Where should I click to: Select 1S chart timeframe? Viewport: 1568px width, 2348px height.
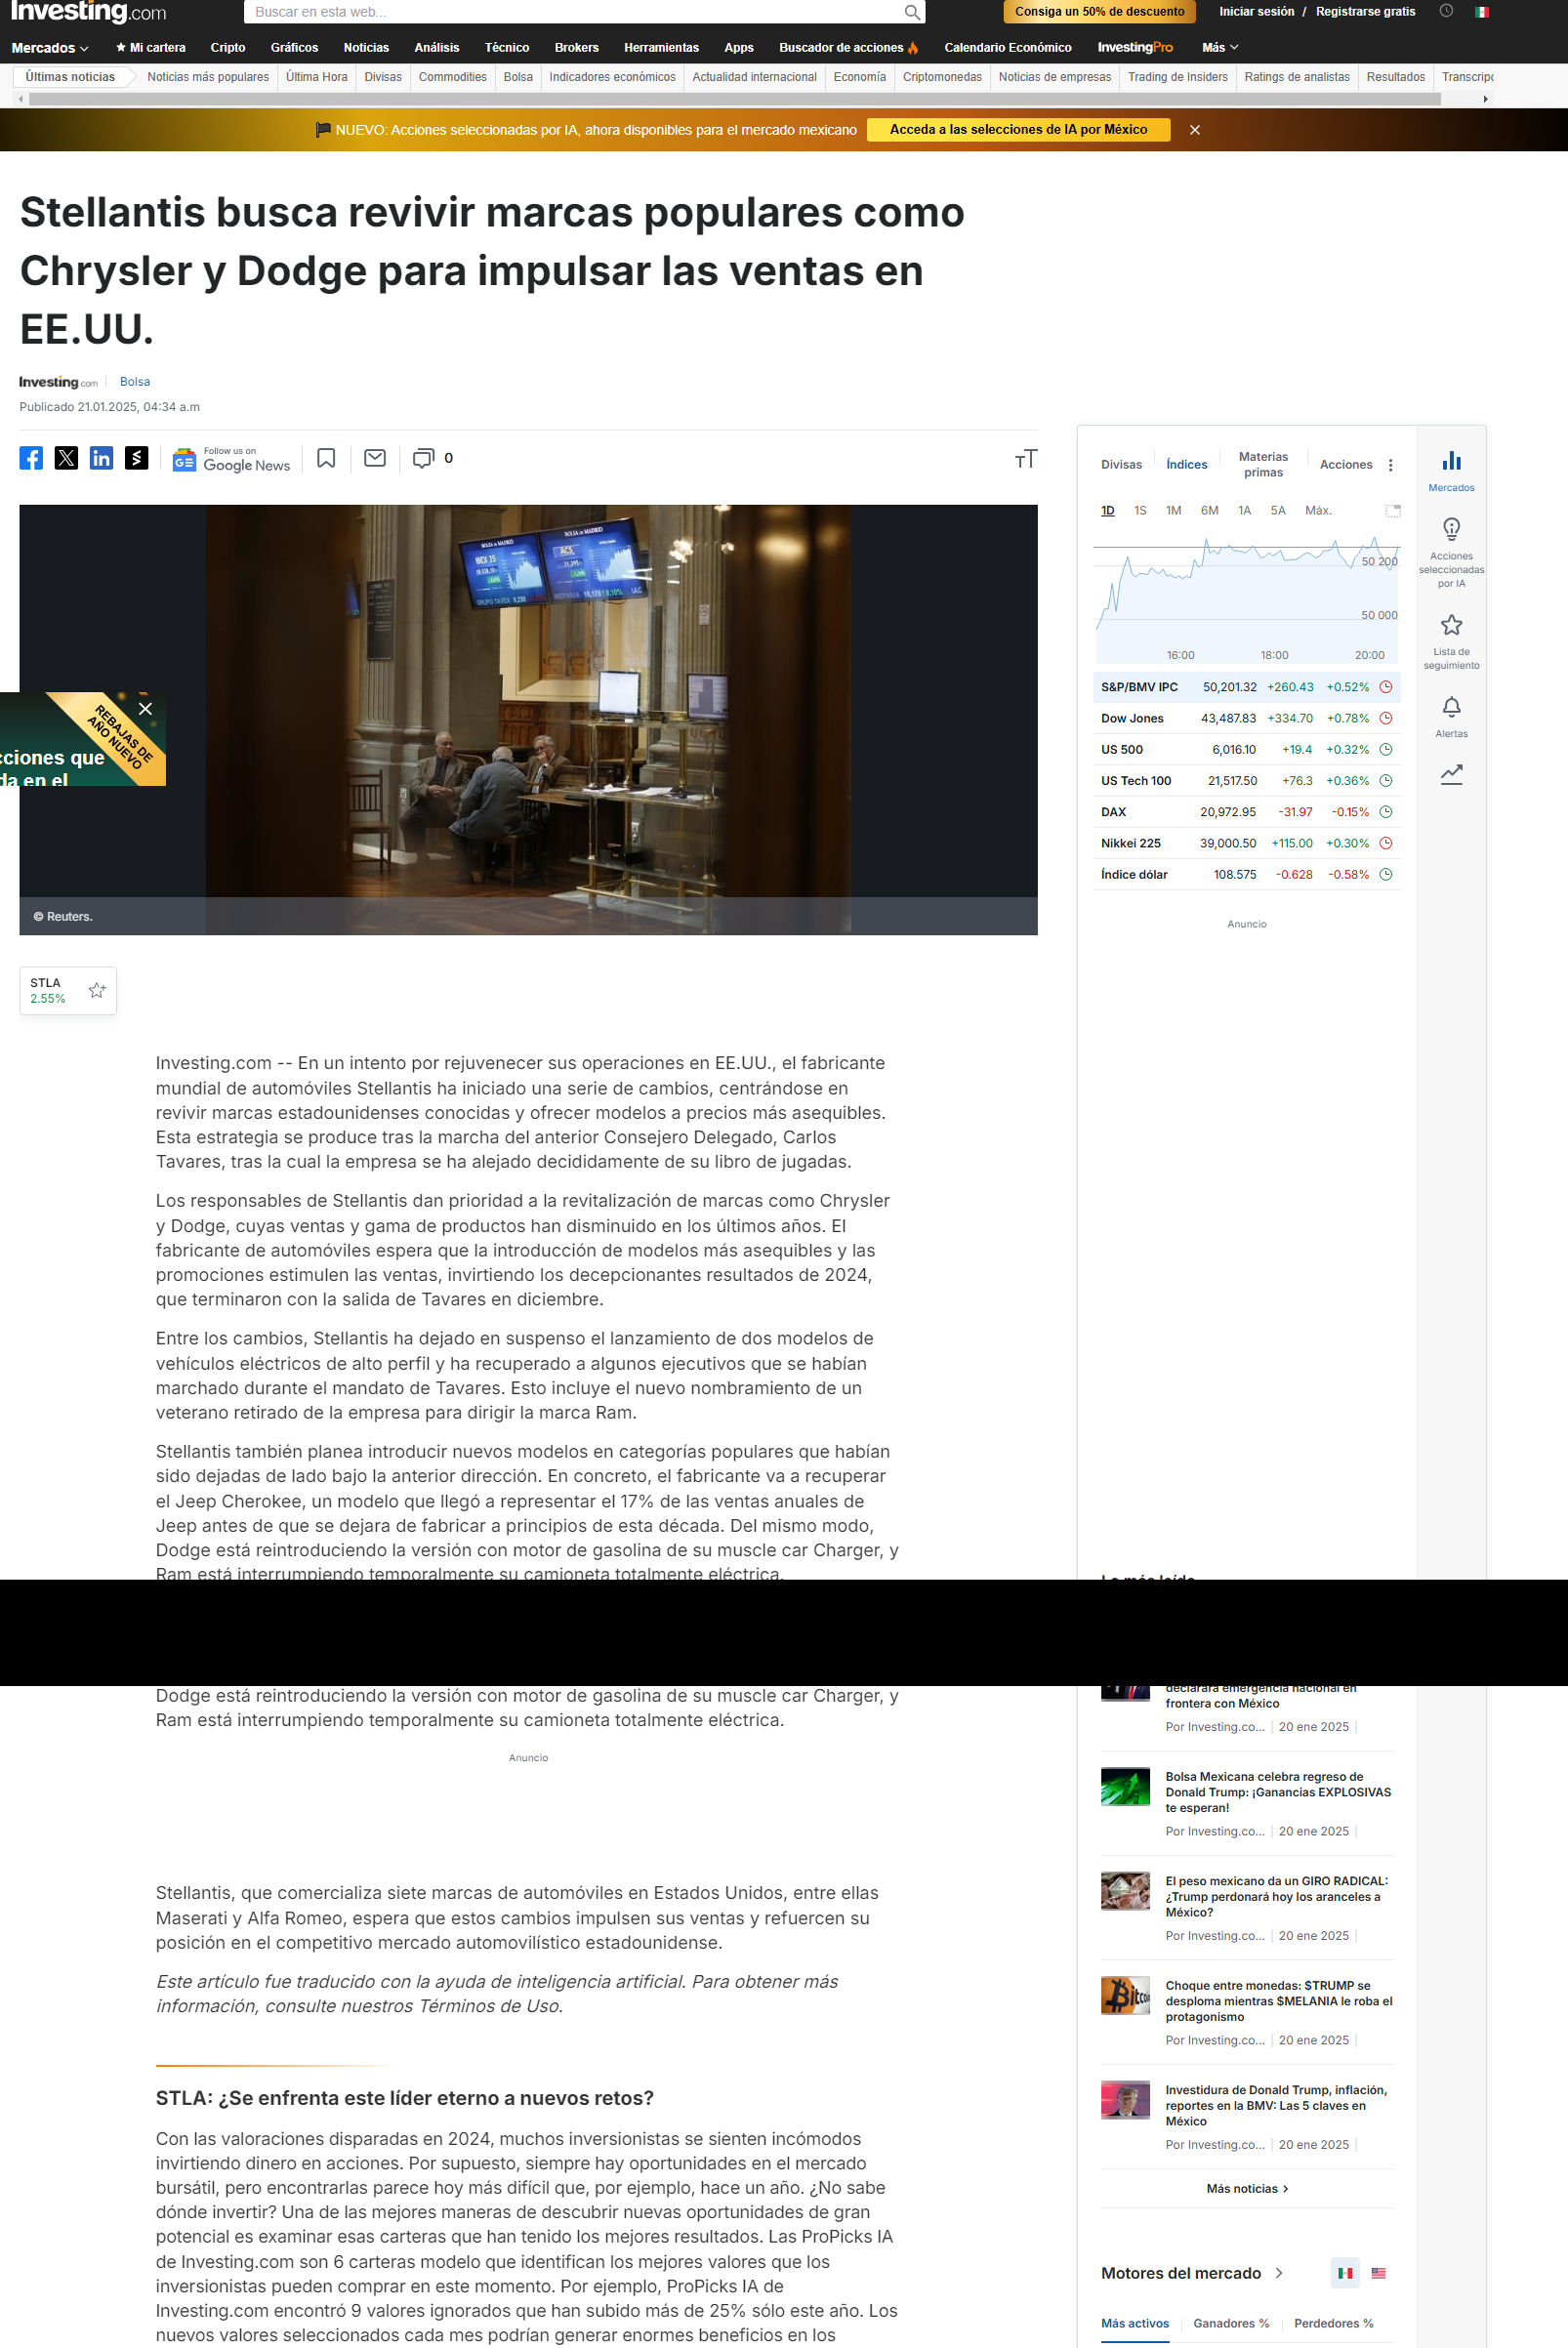[x=1140, y=510]
